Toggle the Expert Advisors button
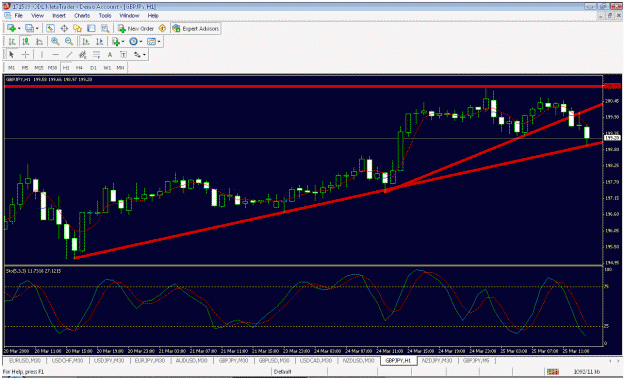Image resolution: width=625 pixels, height=378 pixels. [196, 28]
